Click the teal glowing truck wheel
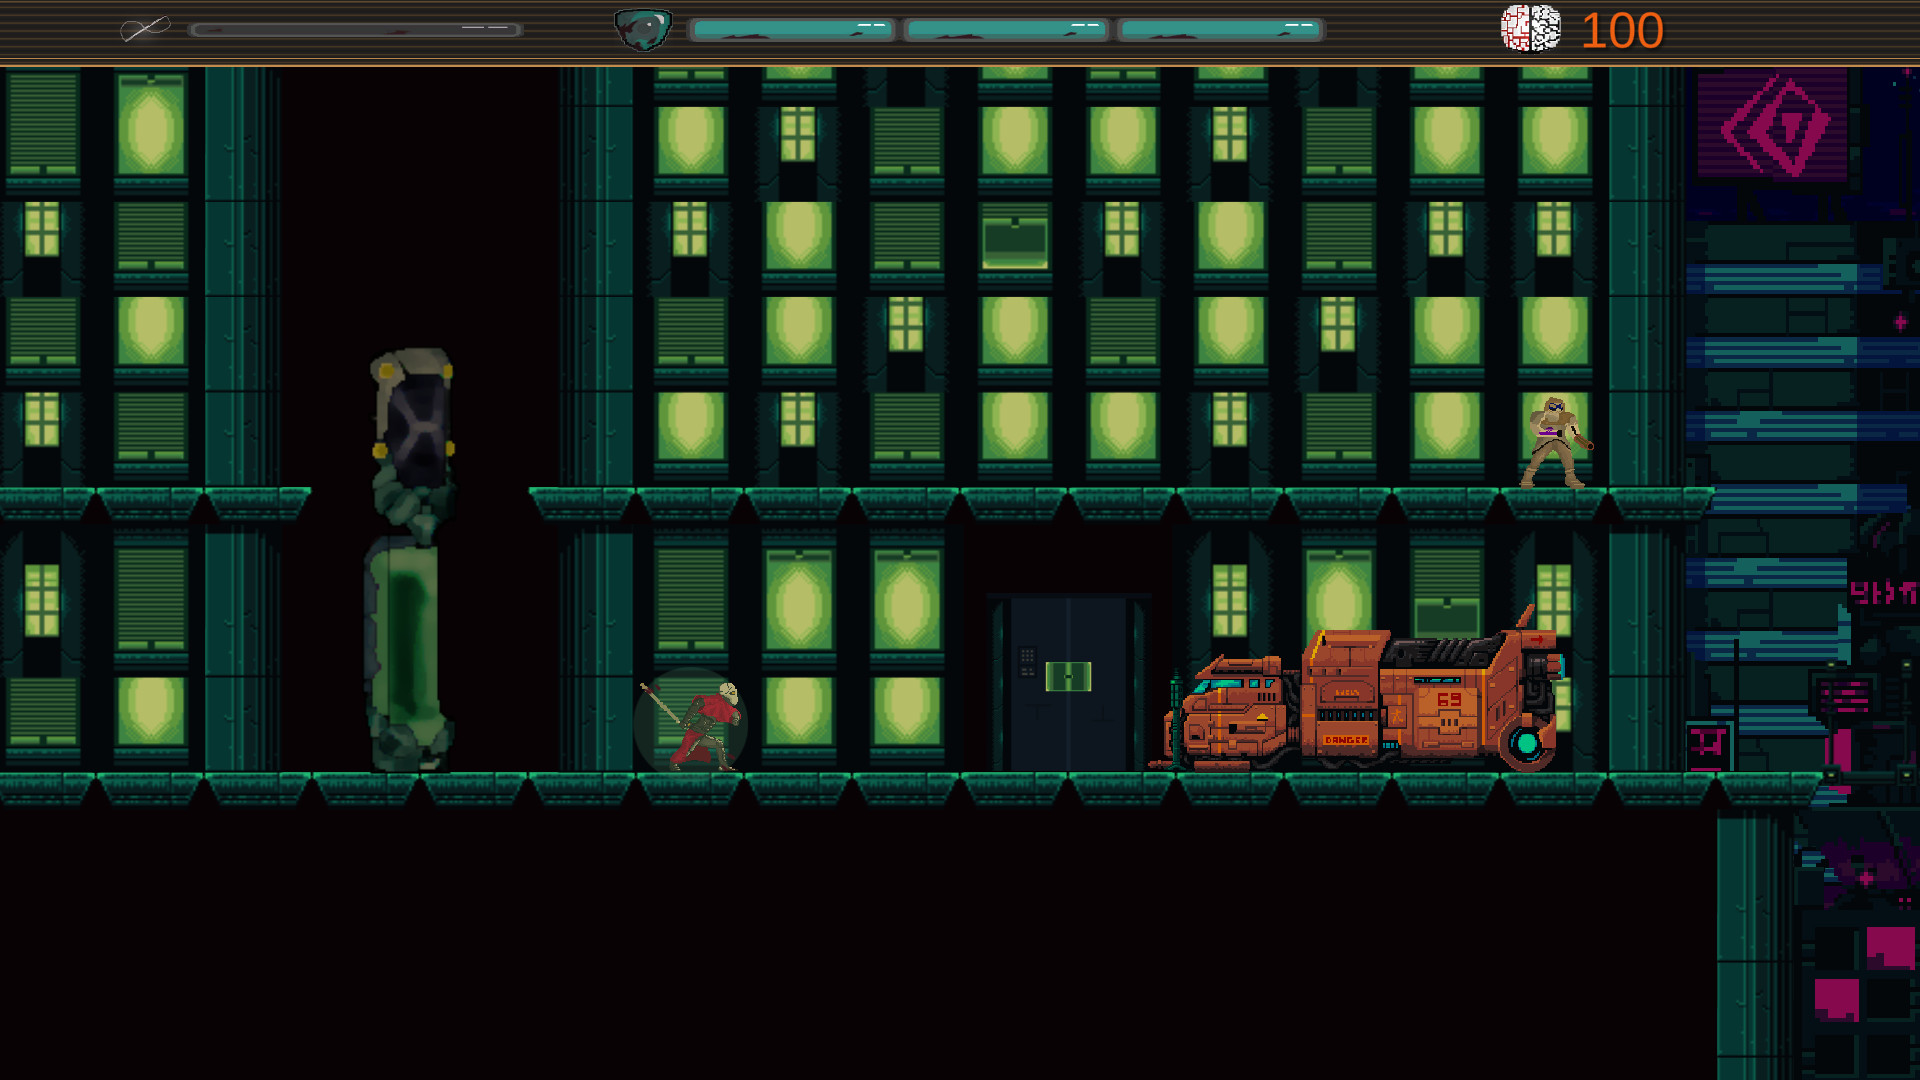The image size is (1920, 1080). (x=1526, y=744)
